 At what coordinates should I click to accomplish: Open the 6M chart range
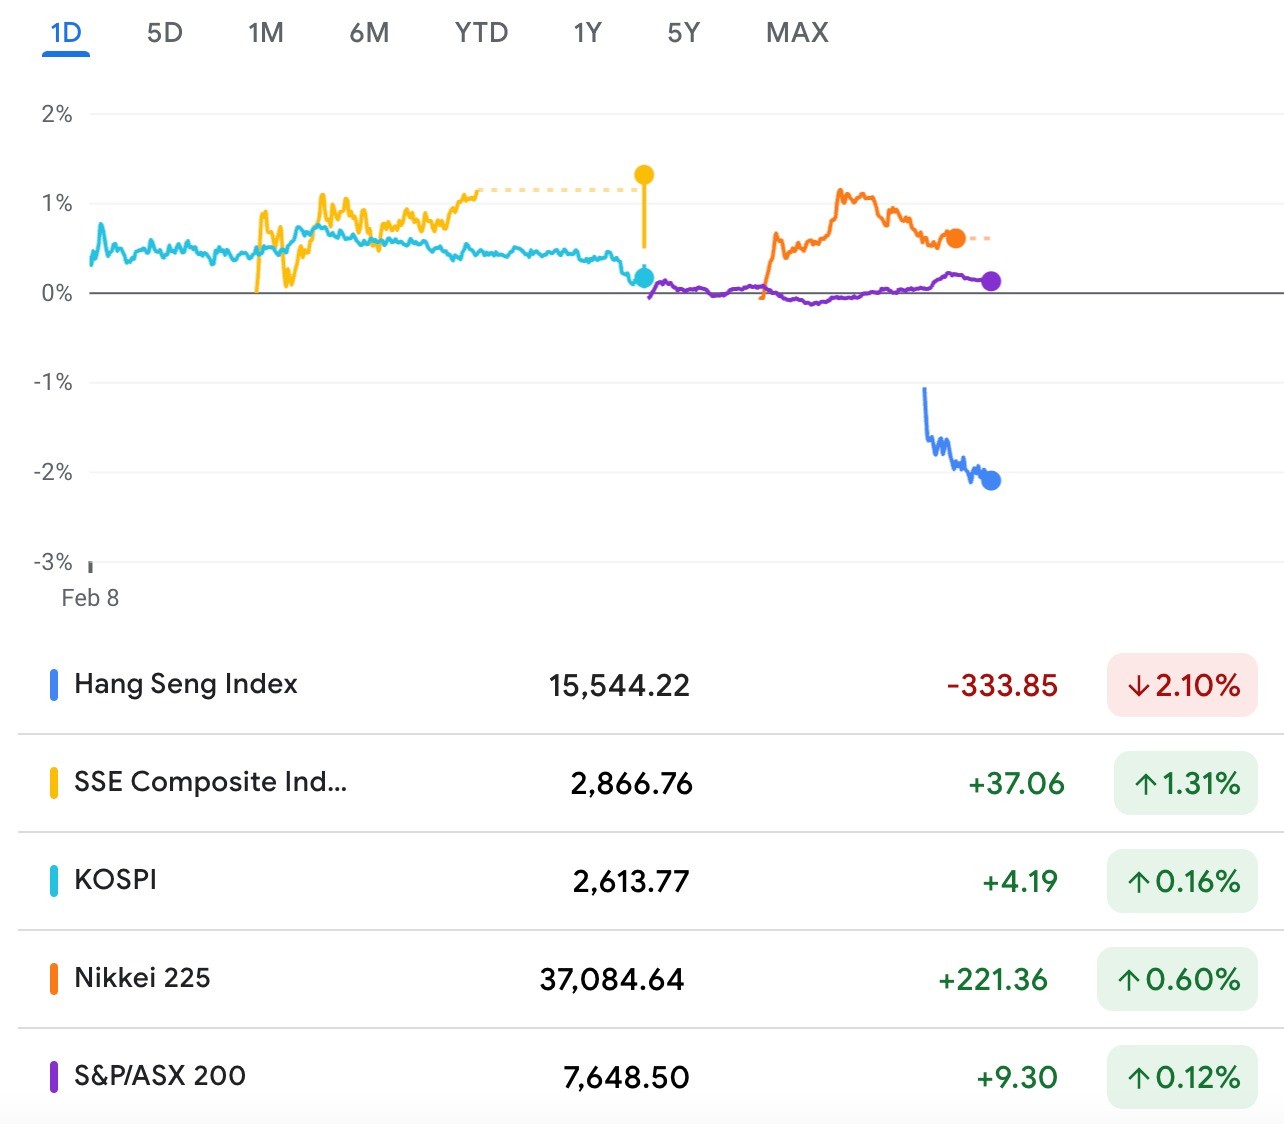369,33
